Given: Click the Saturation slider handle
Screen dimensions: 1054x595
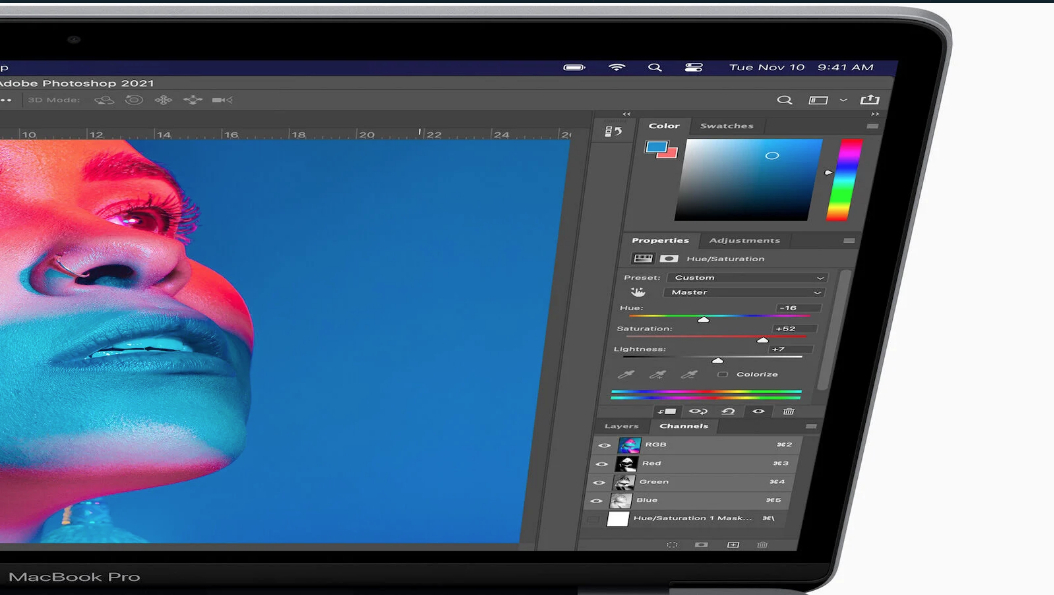Looking at the screenshot, I should [x=762, y=340].
